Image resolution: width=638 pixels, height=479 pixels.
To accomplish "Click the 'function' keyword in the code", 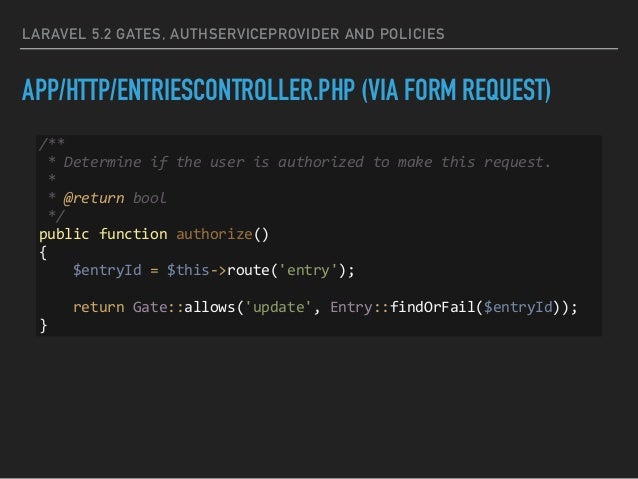I will tap(133, 234).
